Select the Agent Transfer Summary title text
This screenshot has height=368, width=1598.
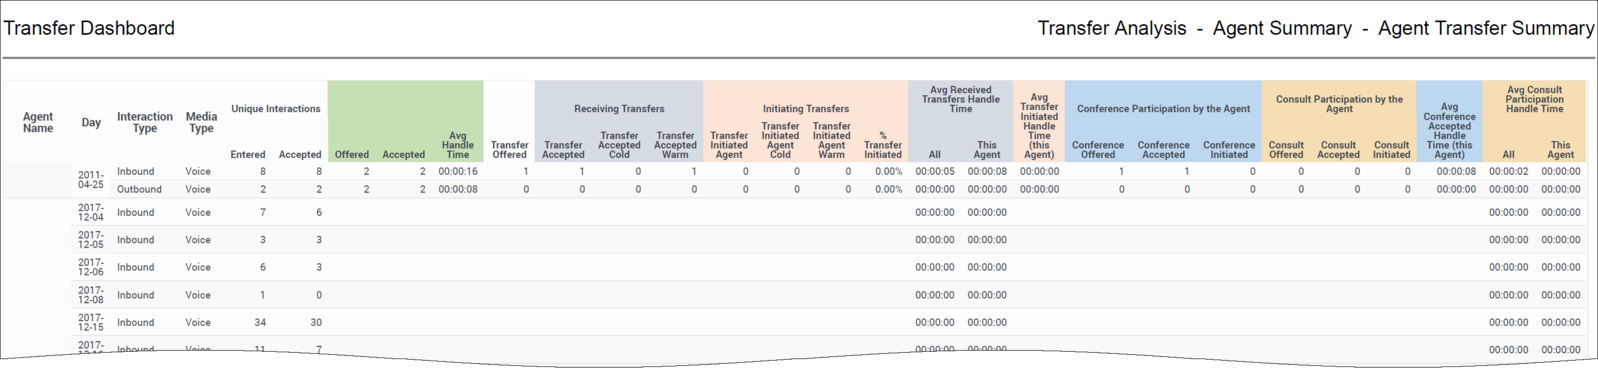(x=1485, y=28)
